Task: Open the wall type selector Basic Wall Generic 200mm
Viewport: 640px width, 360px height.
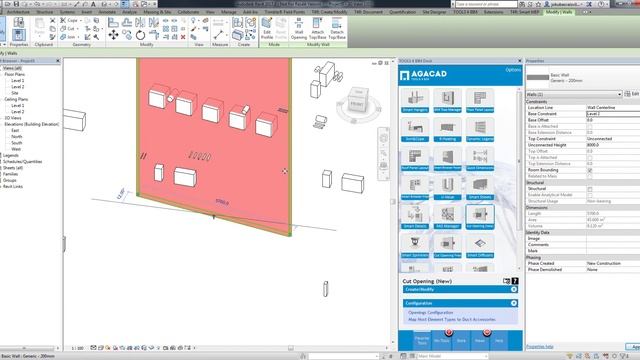Action: pos(583,78)
